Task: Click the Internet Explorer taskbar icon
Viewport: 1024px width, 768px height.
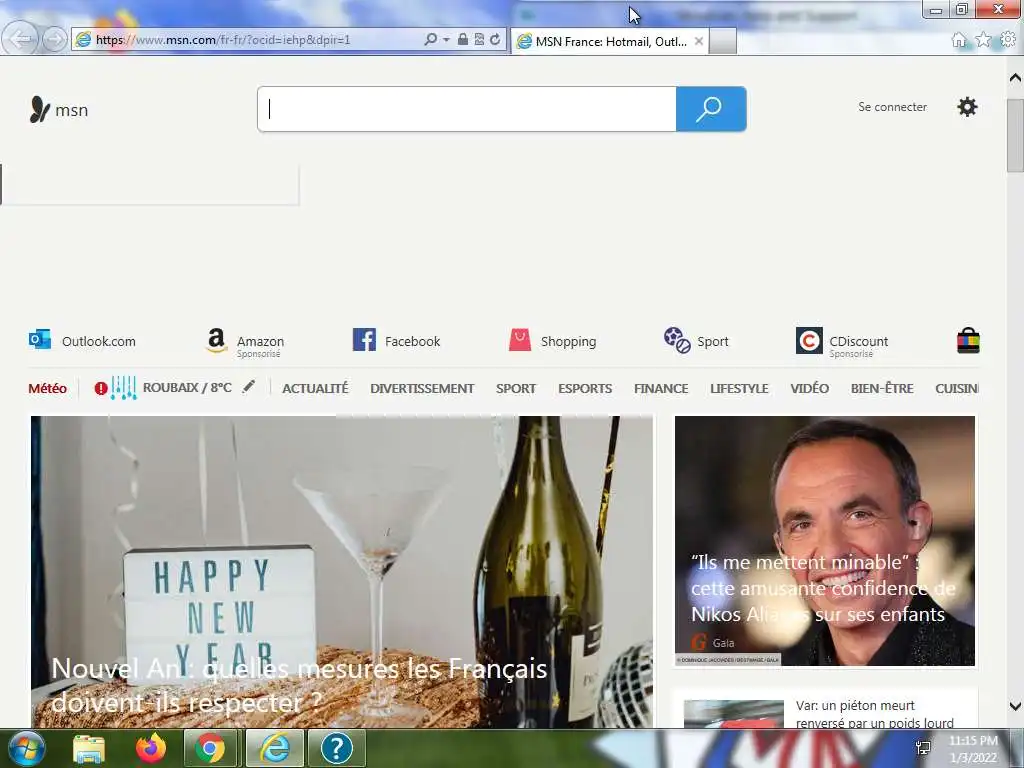Action: point(275,748)
